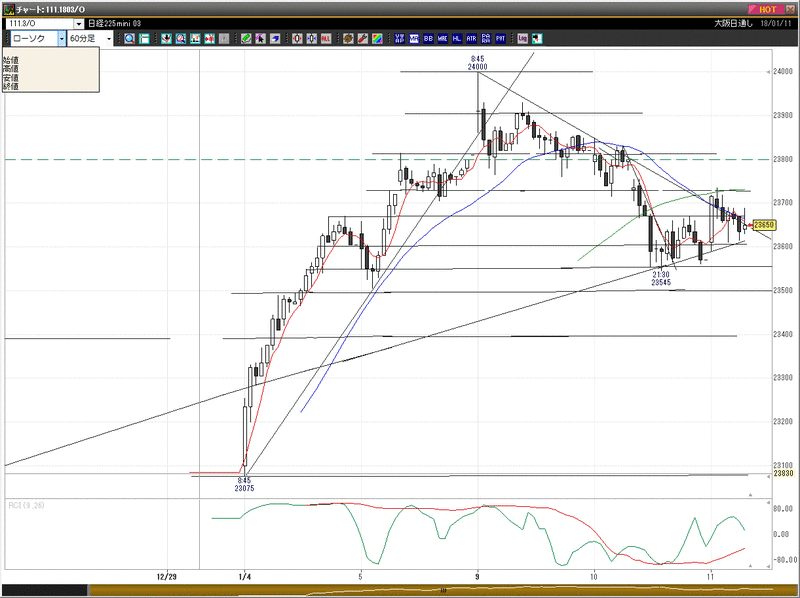Screen dimensions: 800x598
Task: Toggle the Log scale button
Action: click(522, 38)
